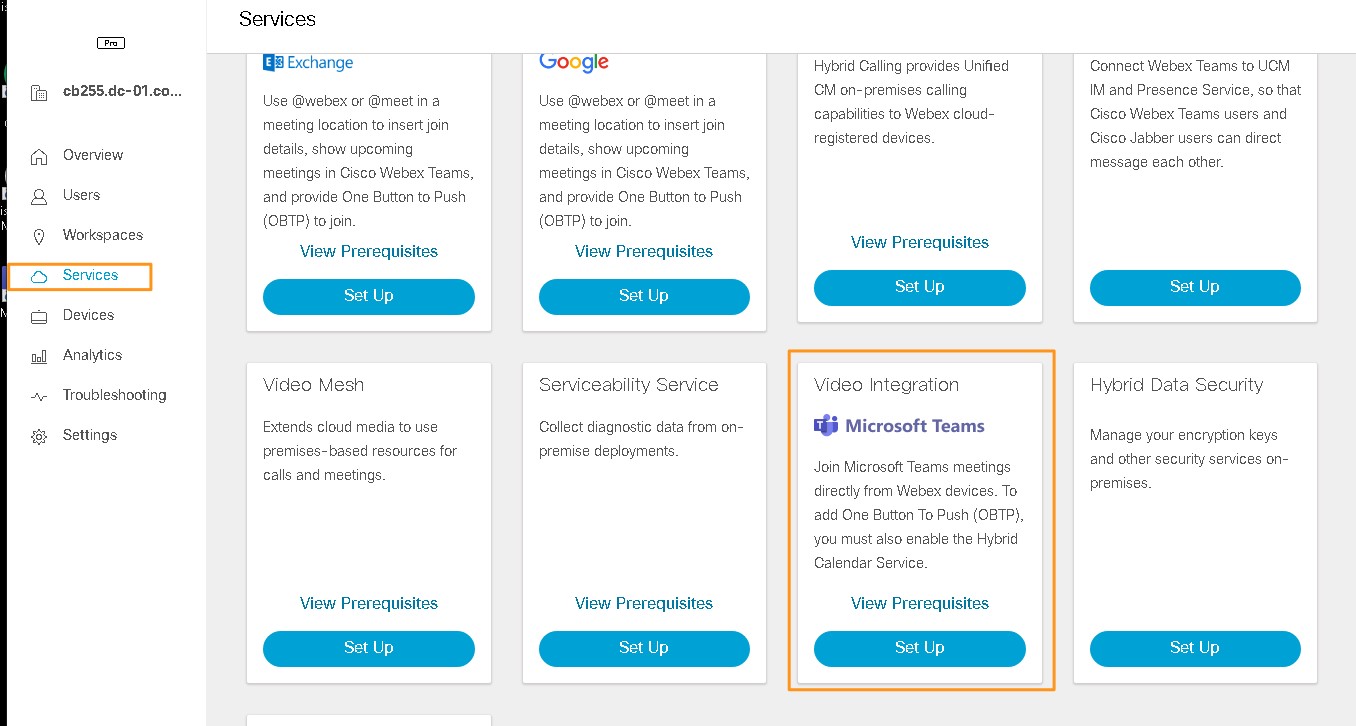Click the Services cloud icon
Screen dimensions: 1356x726
tap(39, 276)
